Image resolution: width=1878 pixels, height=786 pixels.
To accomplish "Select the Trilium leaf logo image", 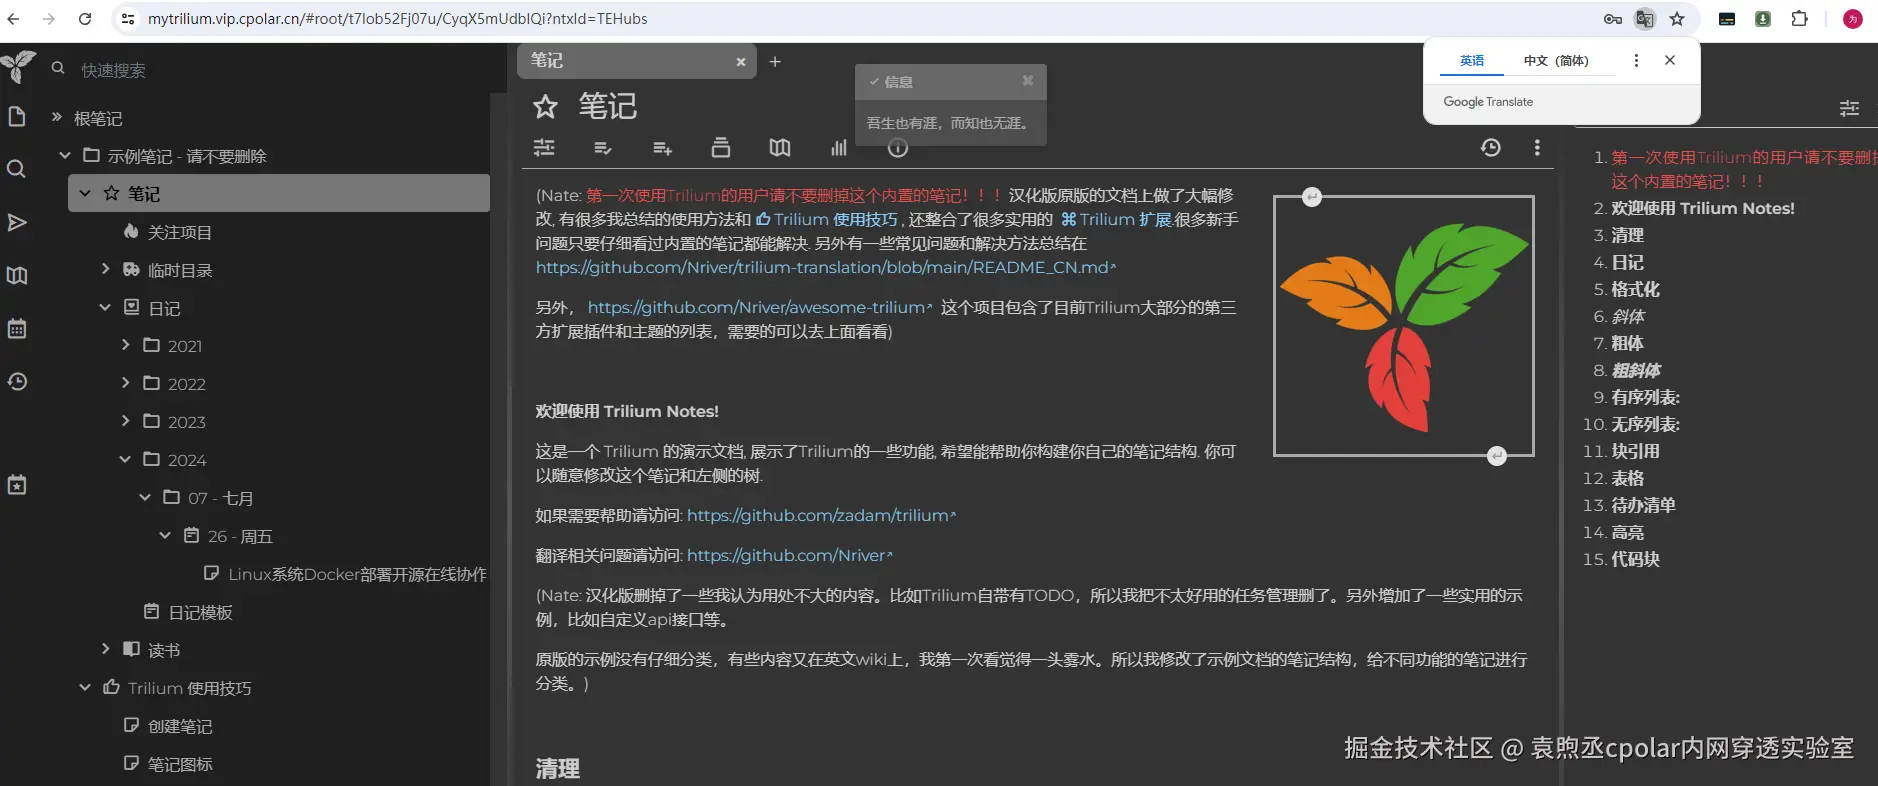I will tap(1404, 326).
